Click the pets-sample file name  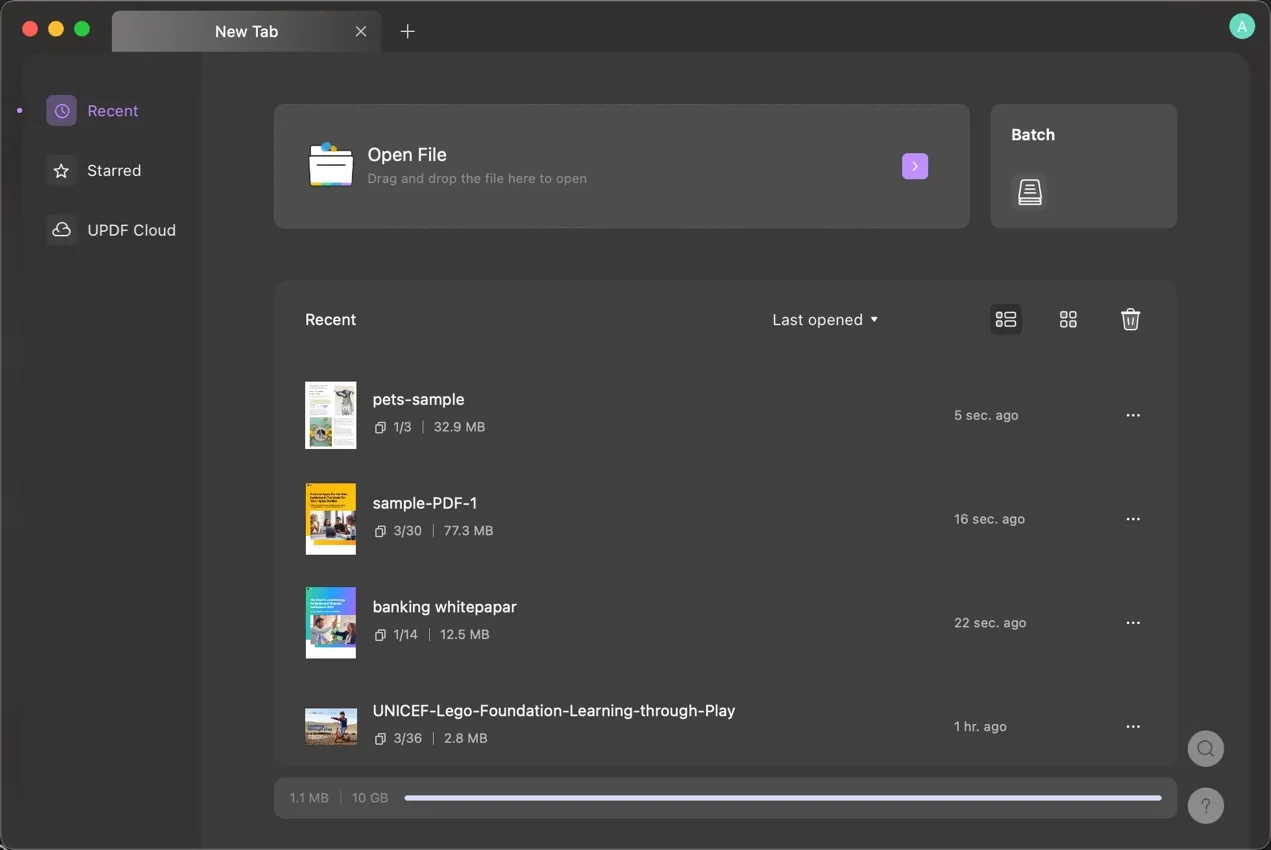coord(418,400)
